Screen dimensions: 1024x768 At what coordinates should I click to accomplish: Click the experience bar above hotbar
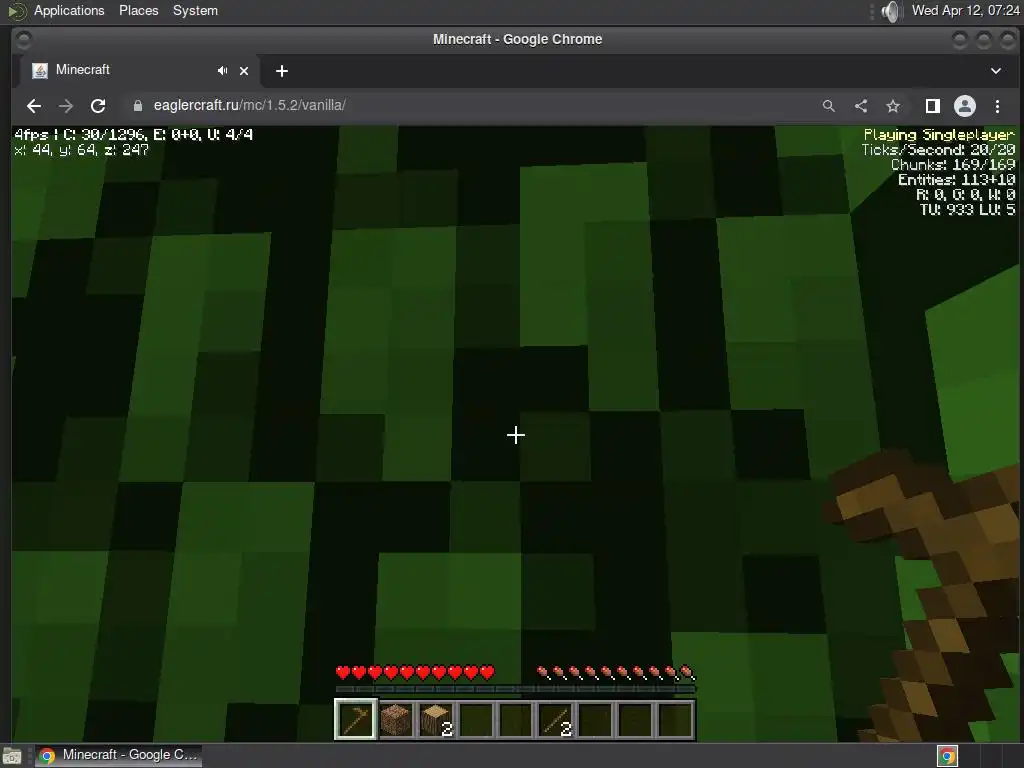tap(515, 688)
